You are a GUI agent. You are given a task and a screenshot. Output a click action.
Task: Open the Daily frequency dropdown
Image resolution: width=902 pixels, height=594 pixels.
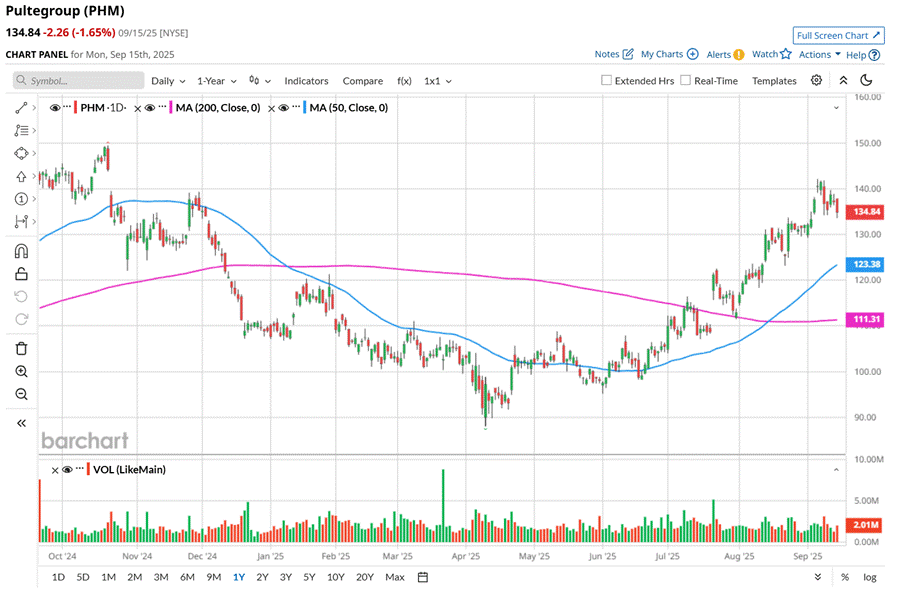tap(168, 81)
